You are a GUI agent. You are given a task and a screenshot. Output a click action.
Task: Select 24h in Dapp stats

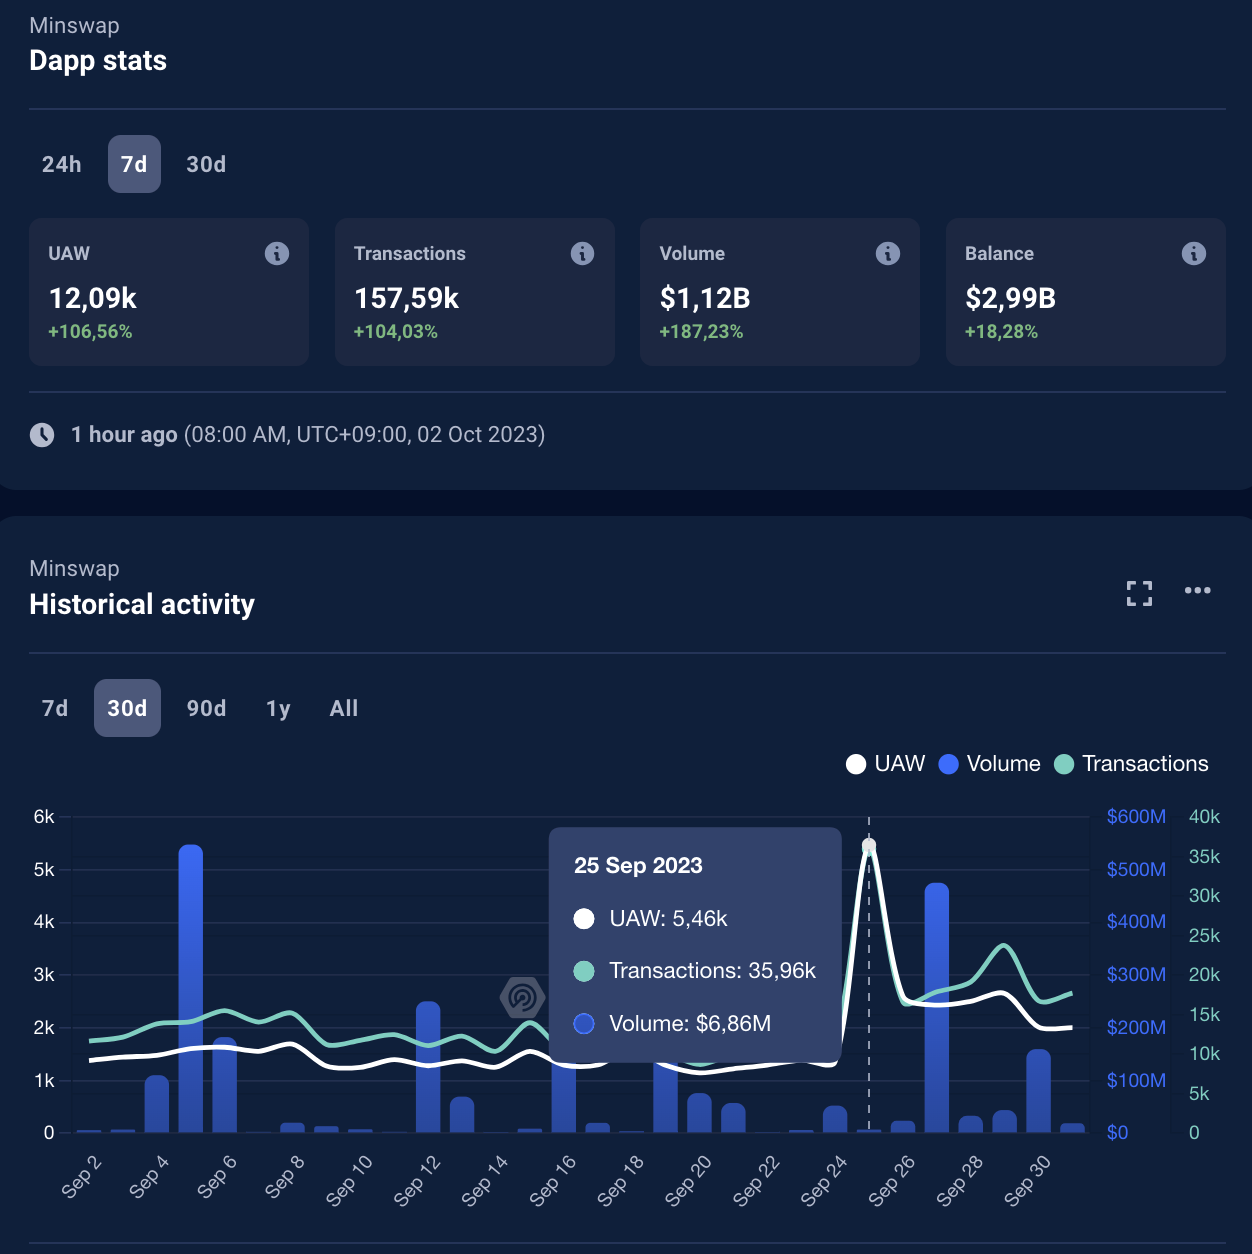point(62,164)
